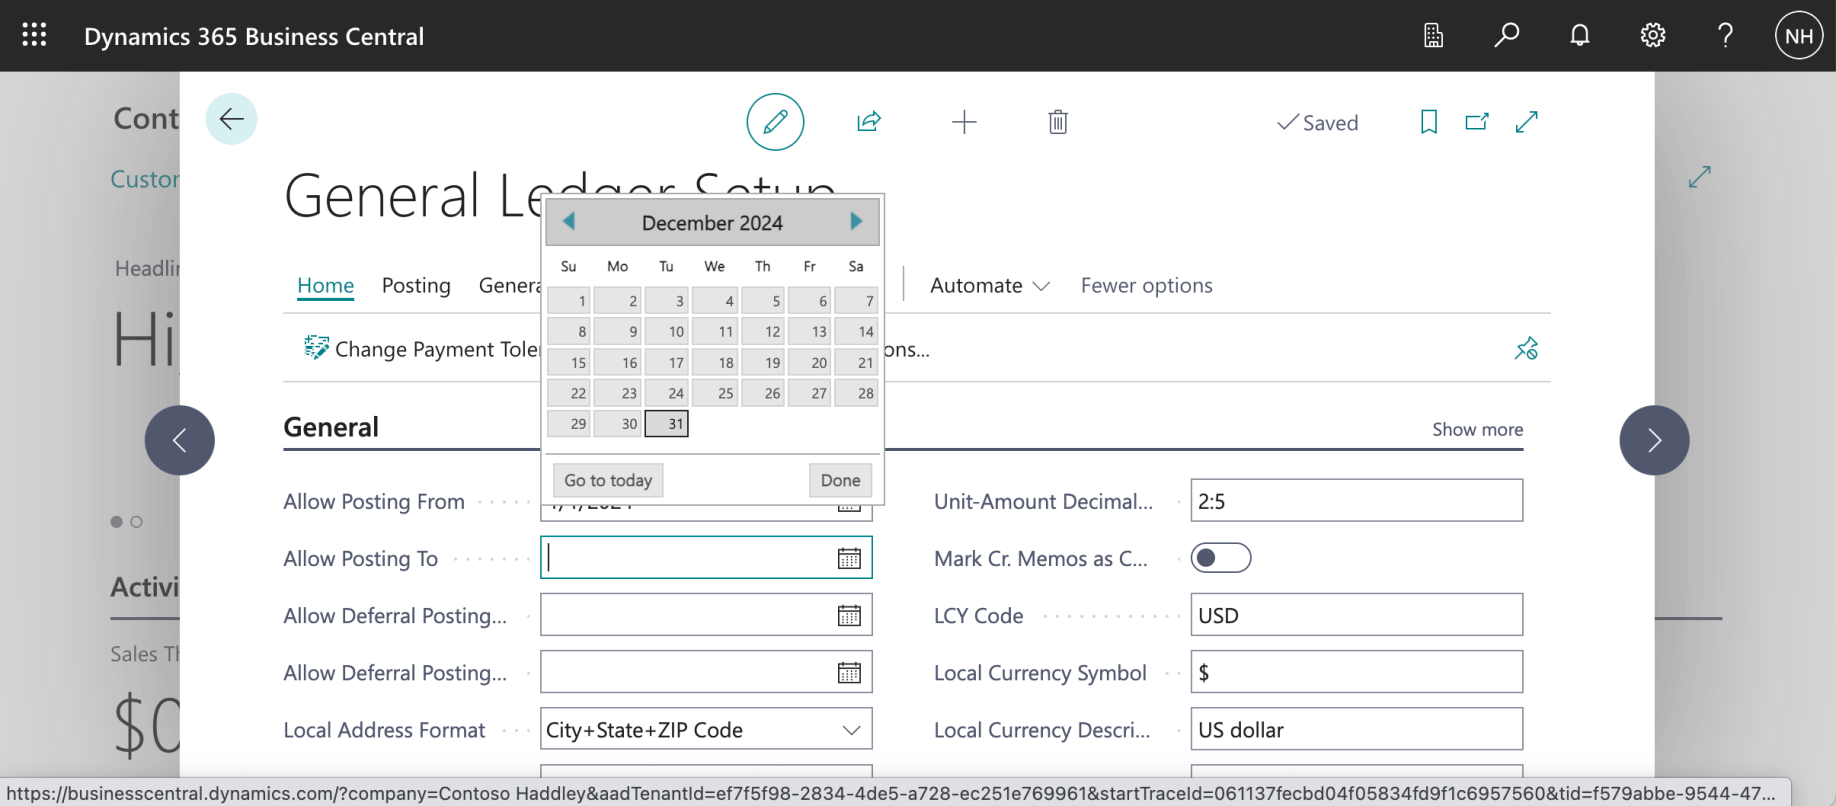Screen dimensions: 1836x806
Task: Open page in new window icon
Action: tap(1476, 122)
